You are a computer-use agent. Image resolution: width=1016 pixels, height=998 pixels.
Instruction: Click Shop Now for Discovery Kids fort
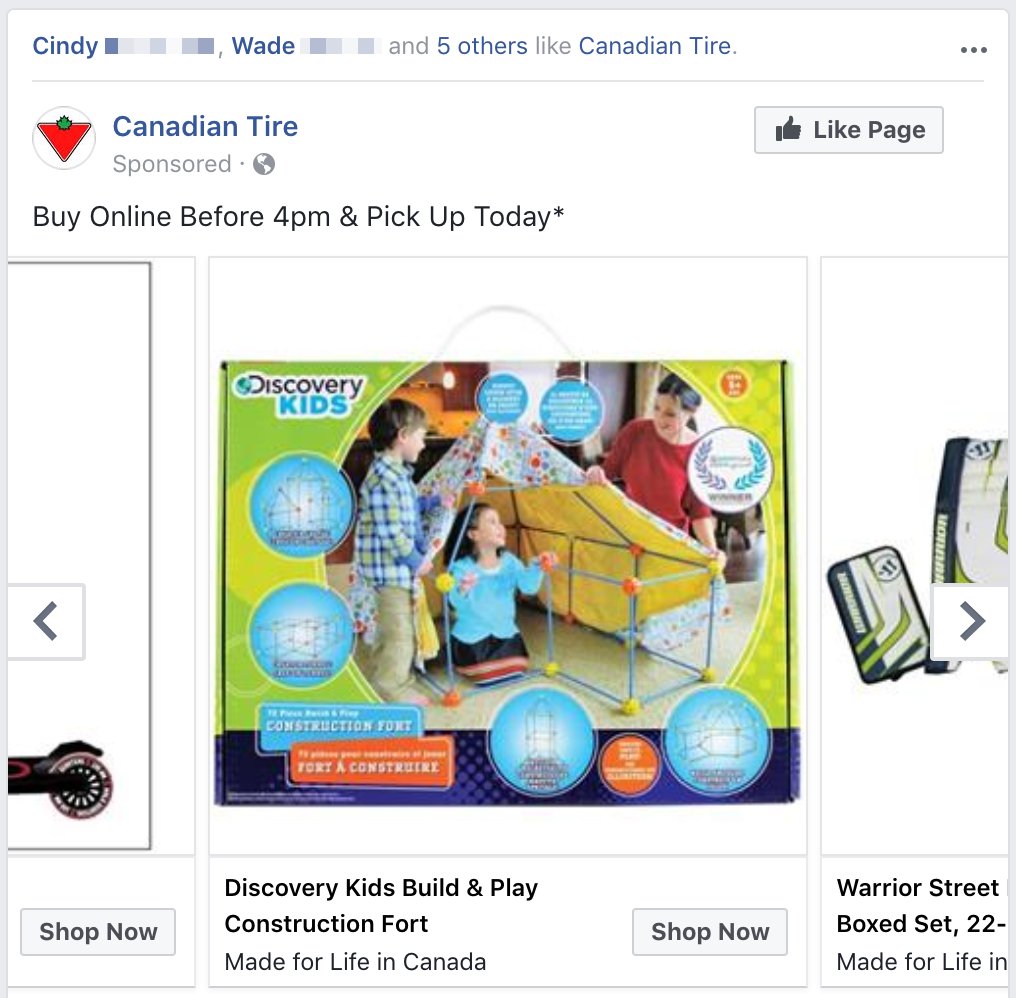709,932
